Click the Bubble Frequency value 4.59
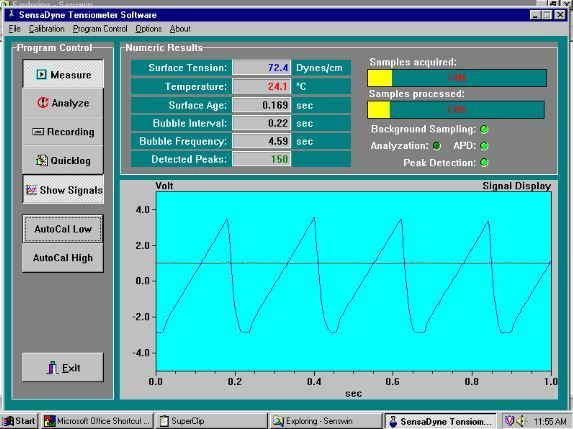Viewport: 573px width, 429px height. point(278,141)
